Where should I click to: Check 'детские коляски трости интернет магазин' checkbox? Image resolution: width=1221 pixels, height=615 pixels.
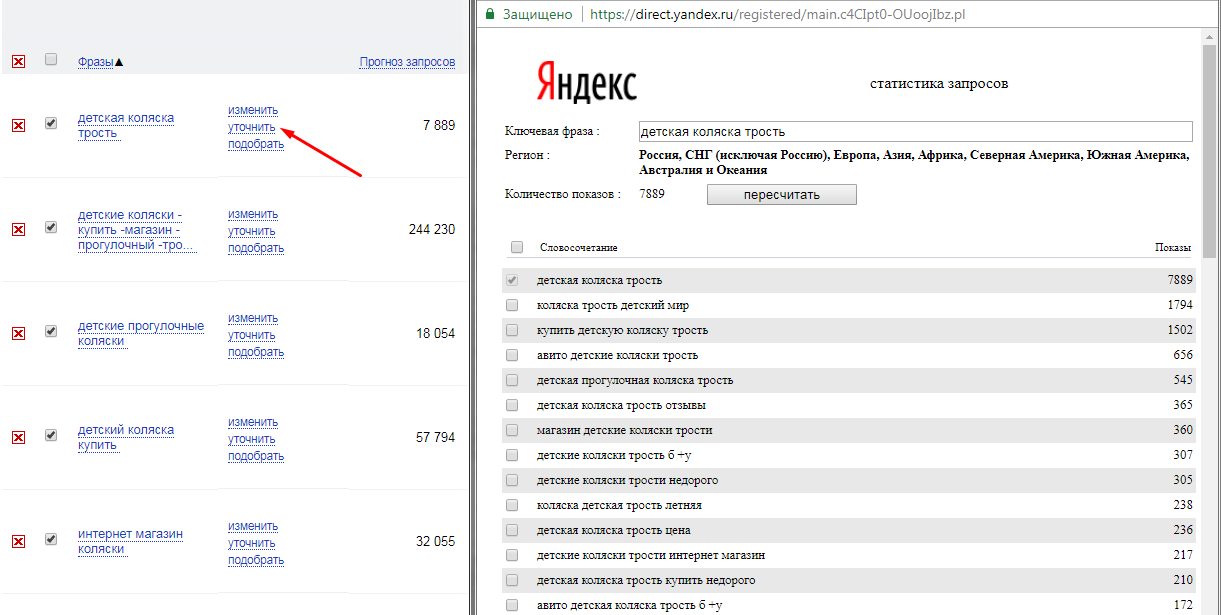(512, 555)
